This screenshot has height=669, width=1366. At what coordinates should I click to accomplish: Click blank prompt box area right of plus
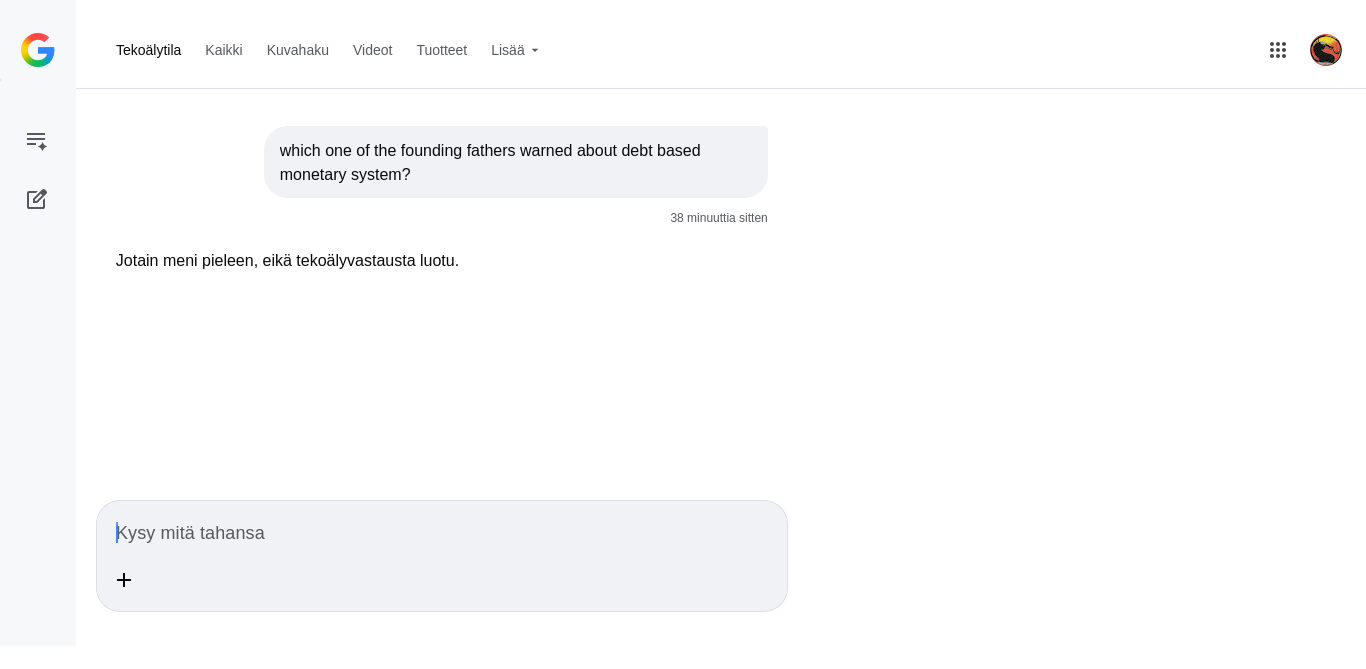450,580
